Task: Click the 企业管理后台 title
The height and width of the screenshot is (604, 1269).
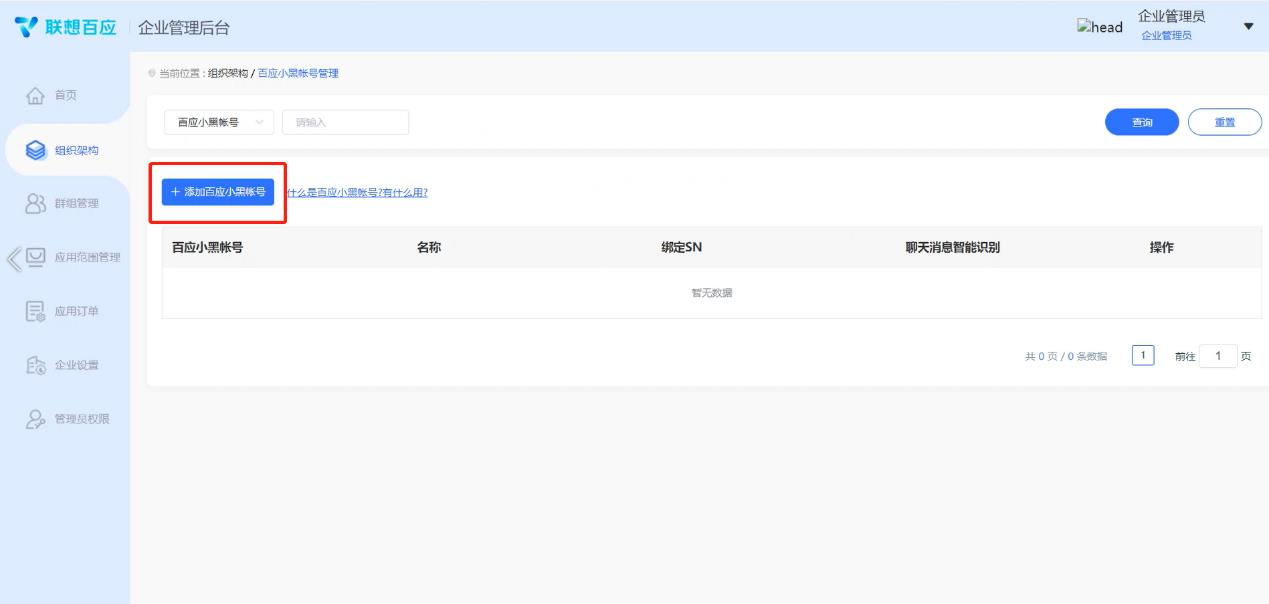Action: [x=183, y=28]
